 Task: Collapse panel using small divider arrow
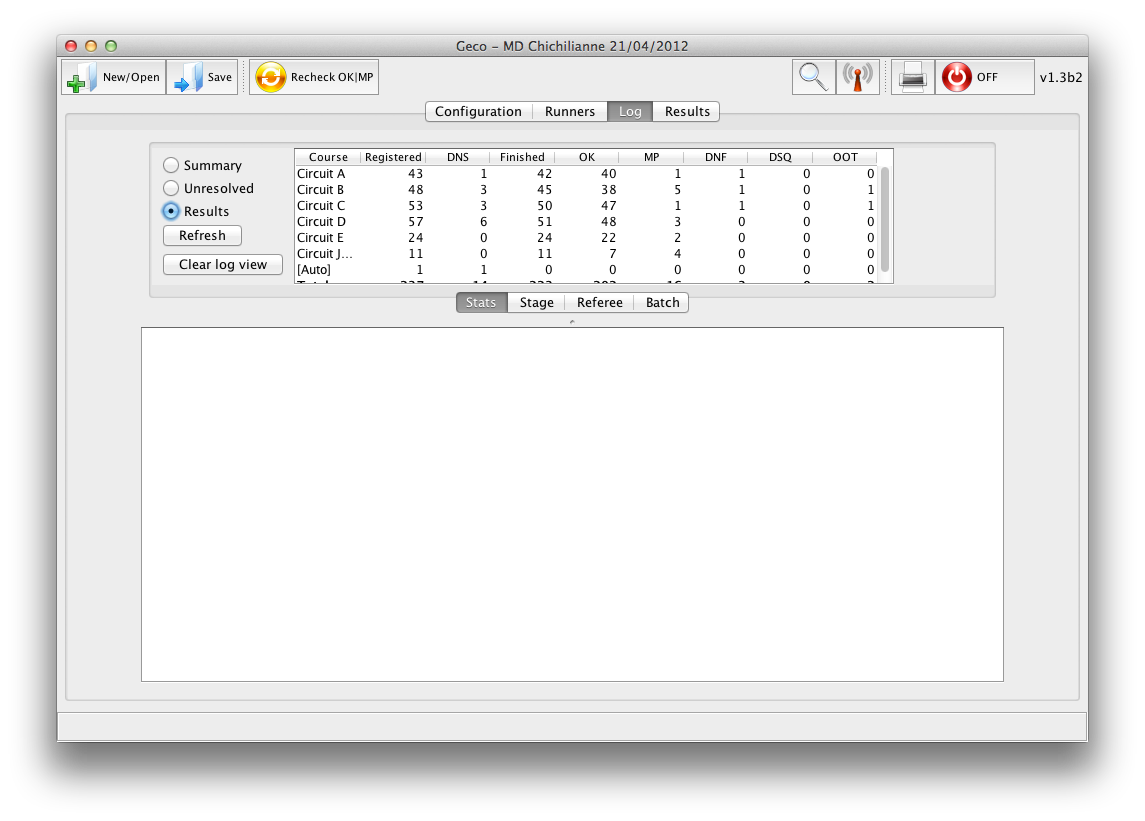(572, 321)
